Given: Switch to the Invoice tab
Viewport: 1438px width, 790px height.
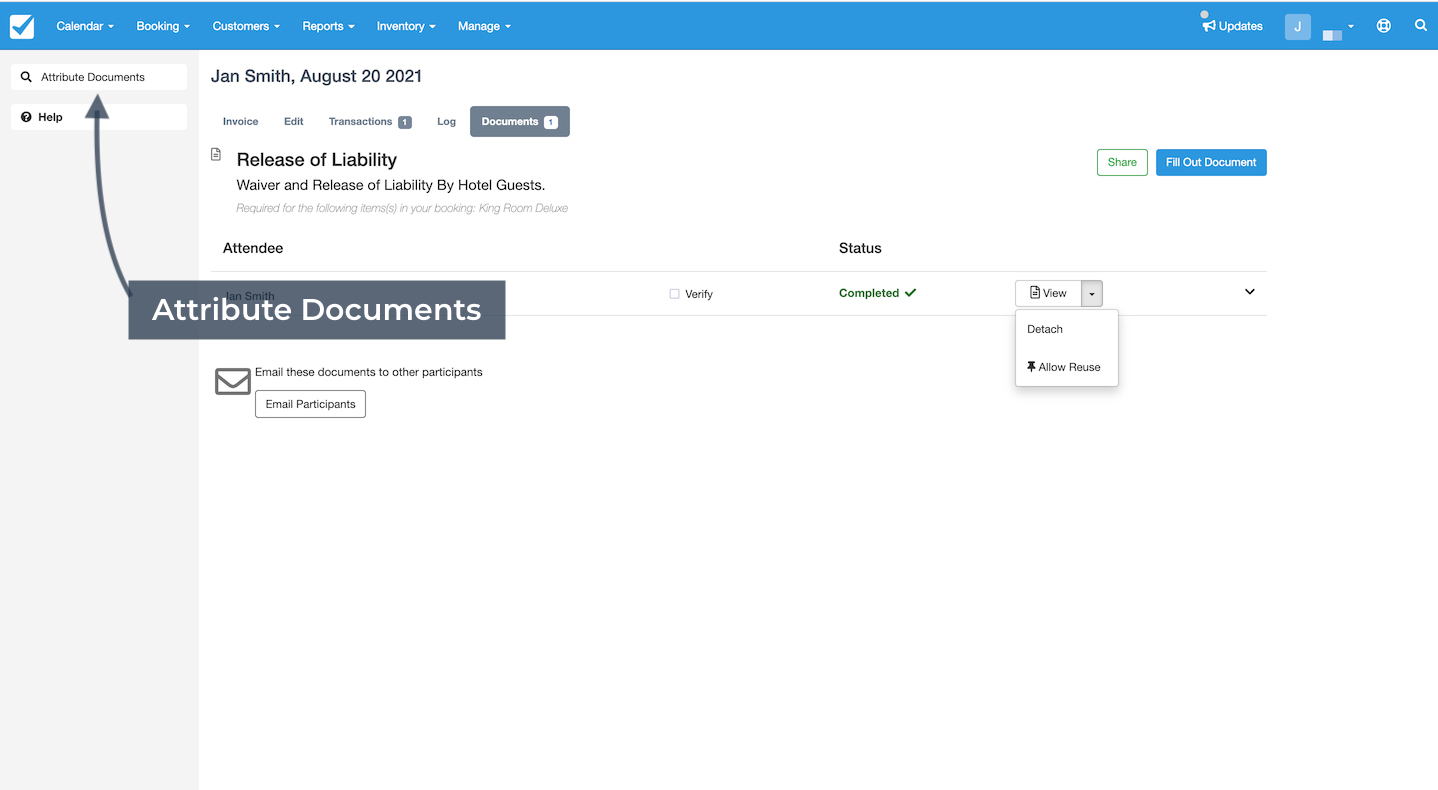Looking at the screenshot, I should click(240, 121).
